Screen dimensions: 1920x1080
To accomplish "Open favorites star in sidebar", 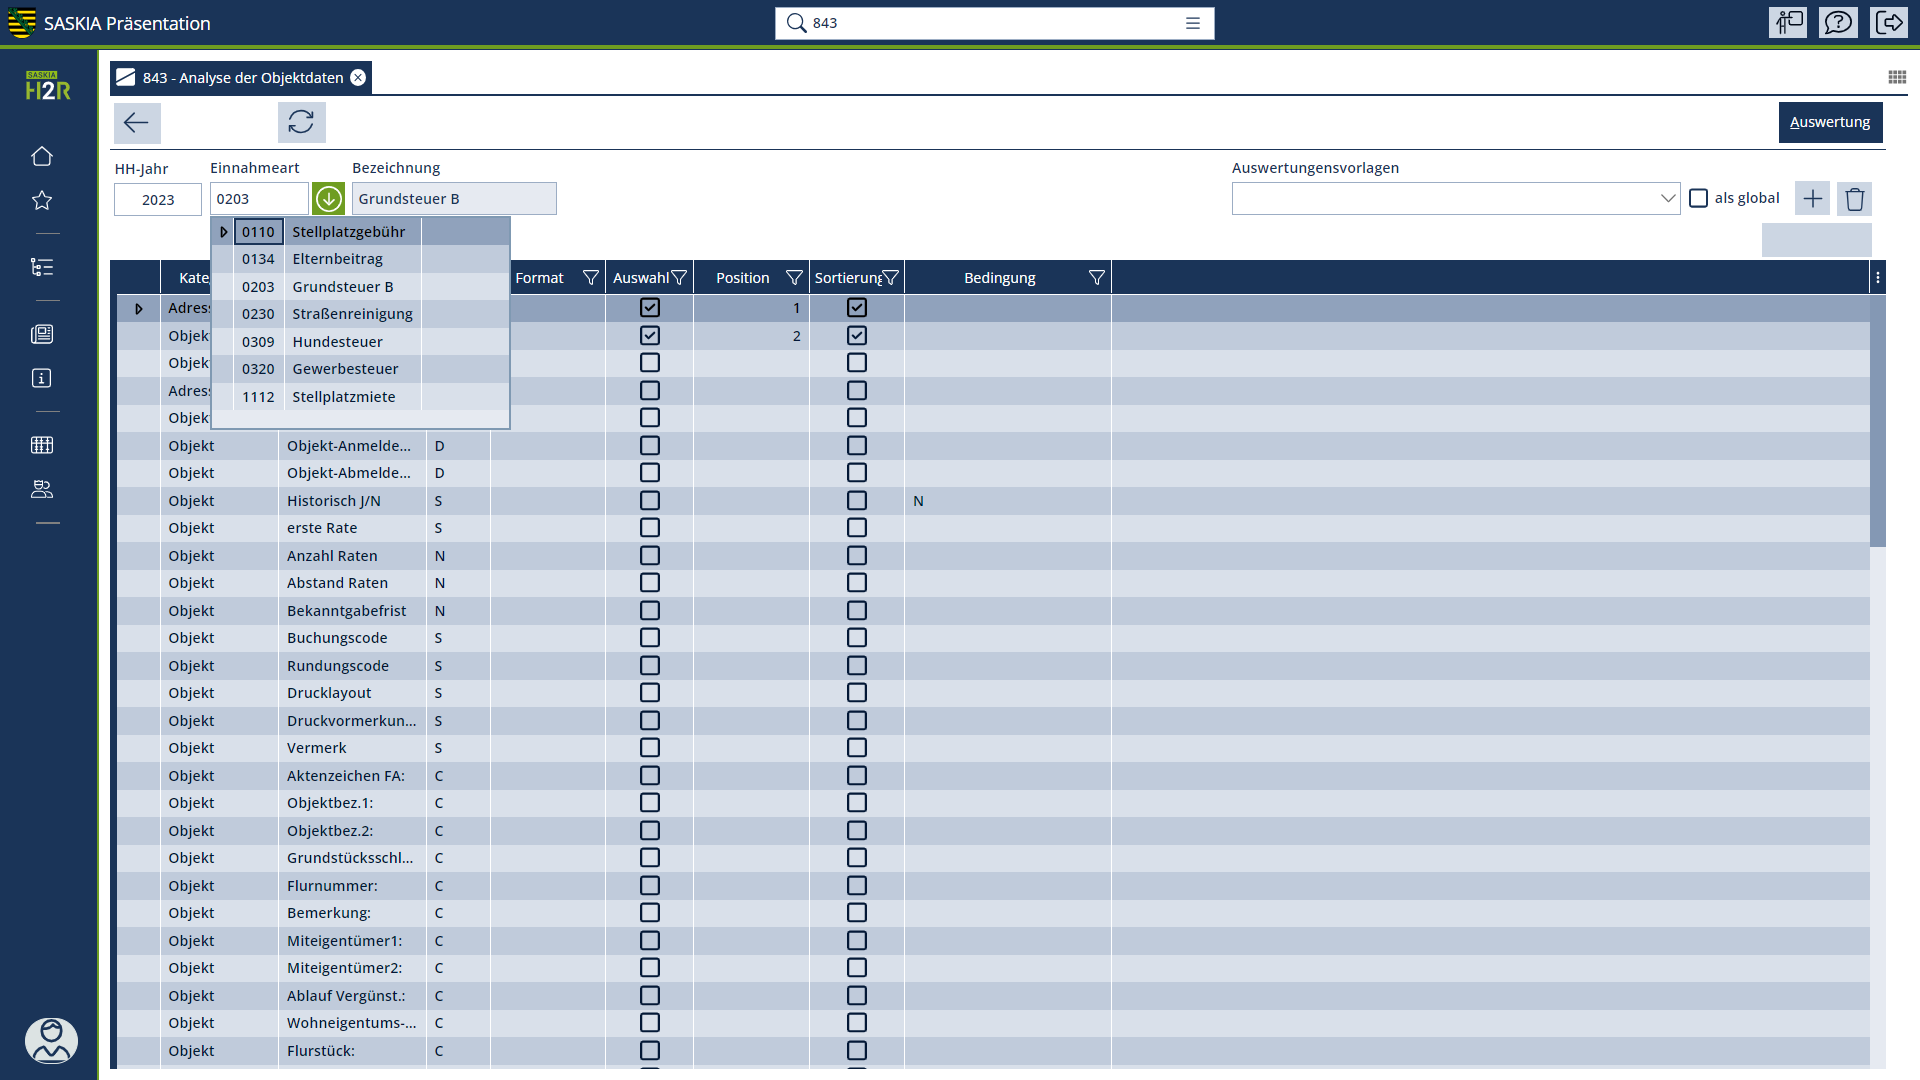I will pos(42,200).
